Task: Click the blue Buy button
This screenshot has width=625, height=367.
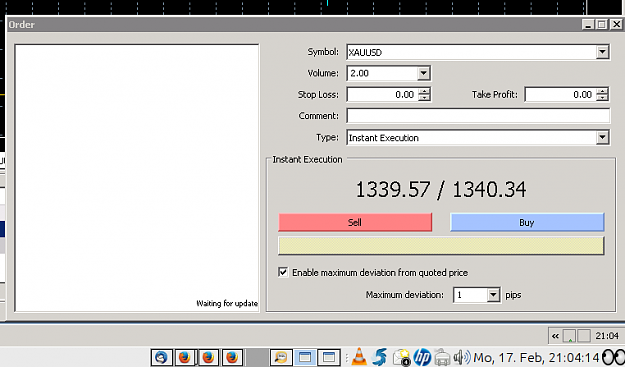Action: (x=527, y=222)
